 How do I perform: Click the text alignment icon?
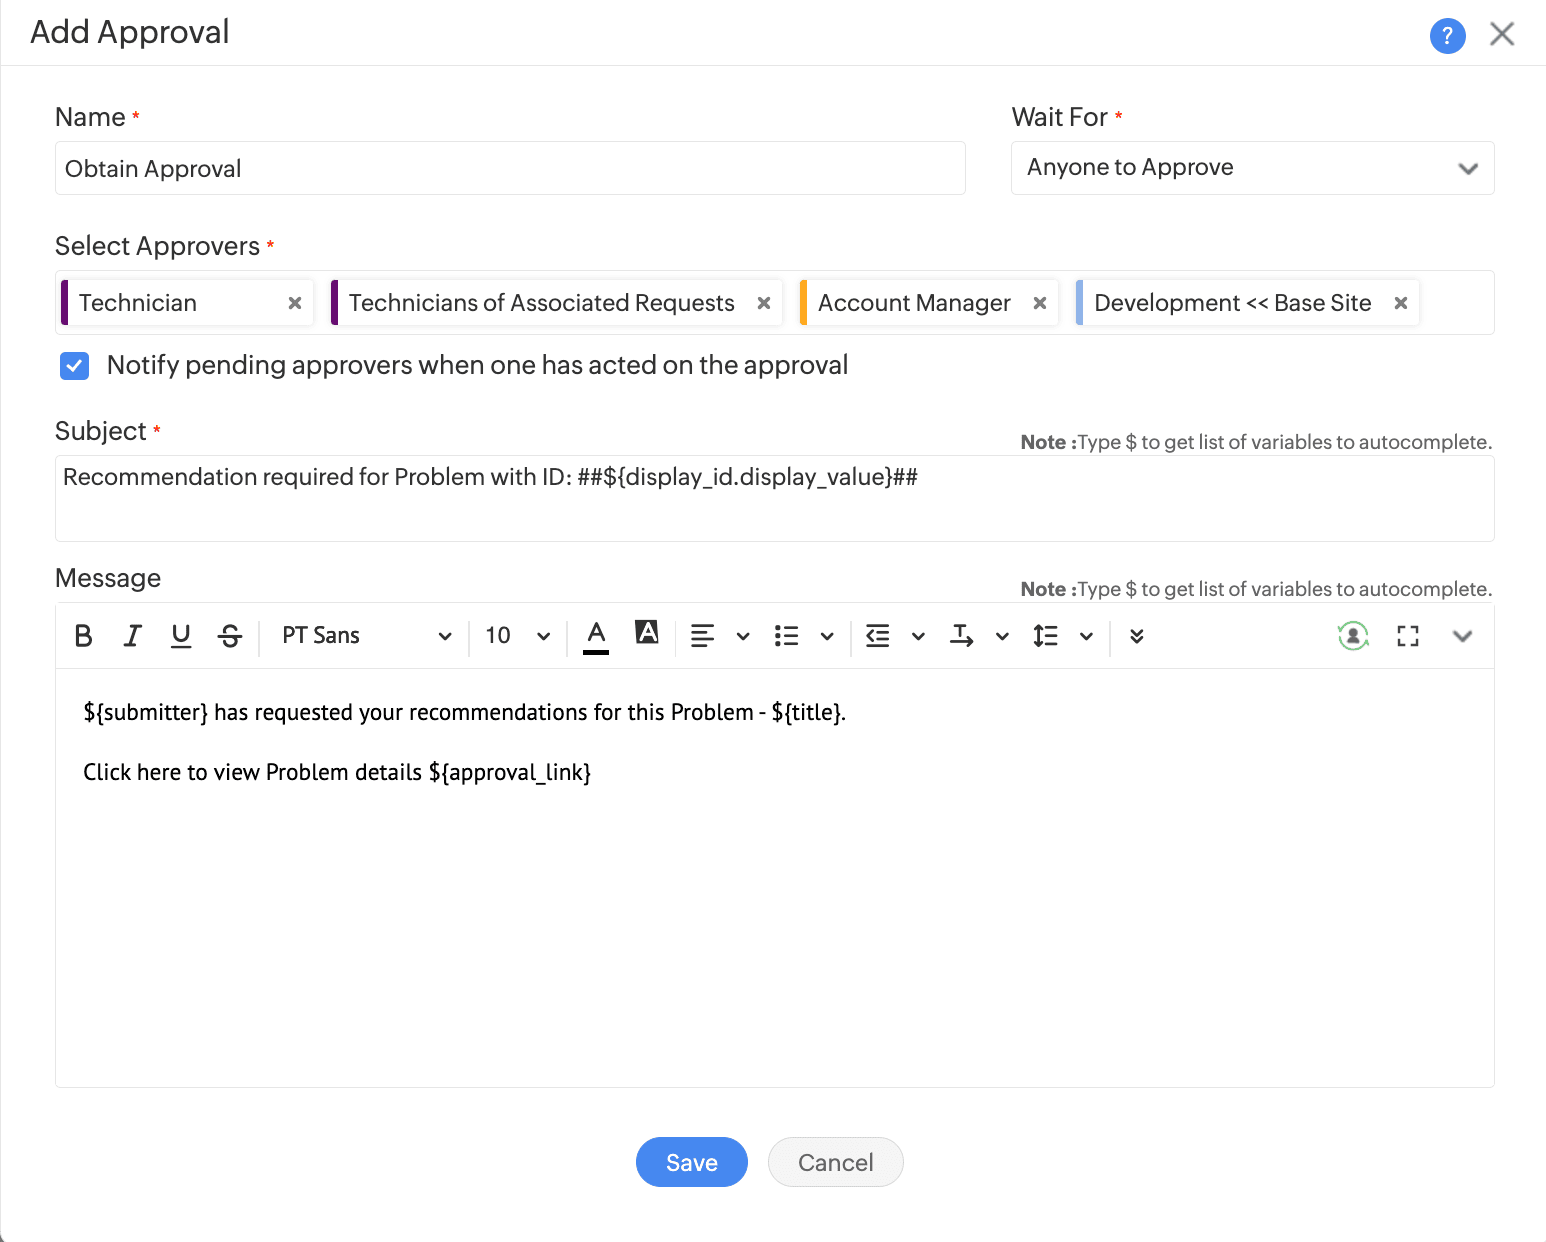[703, 636]
